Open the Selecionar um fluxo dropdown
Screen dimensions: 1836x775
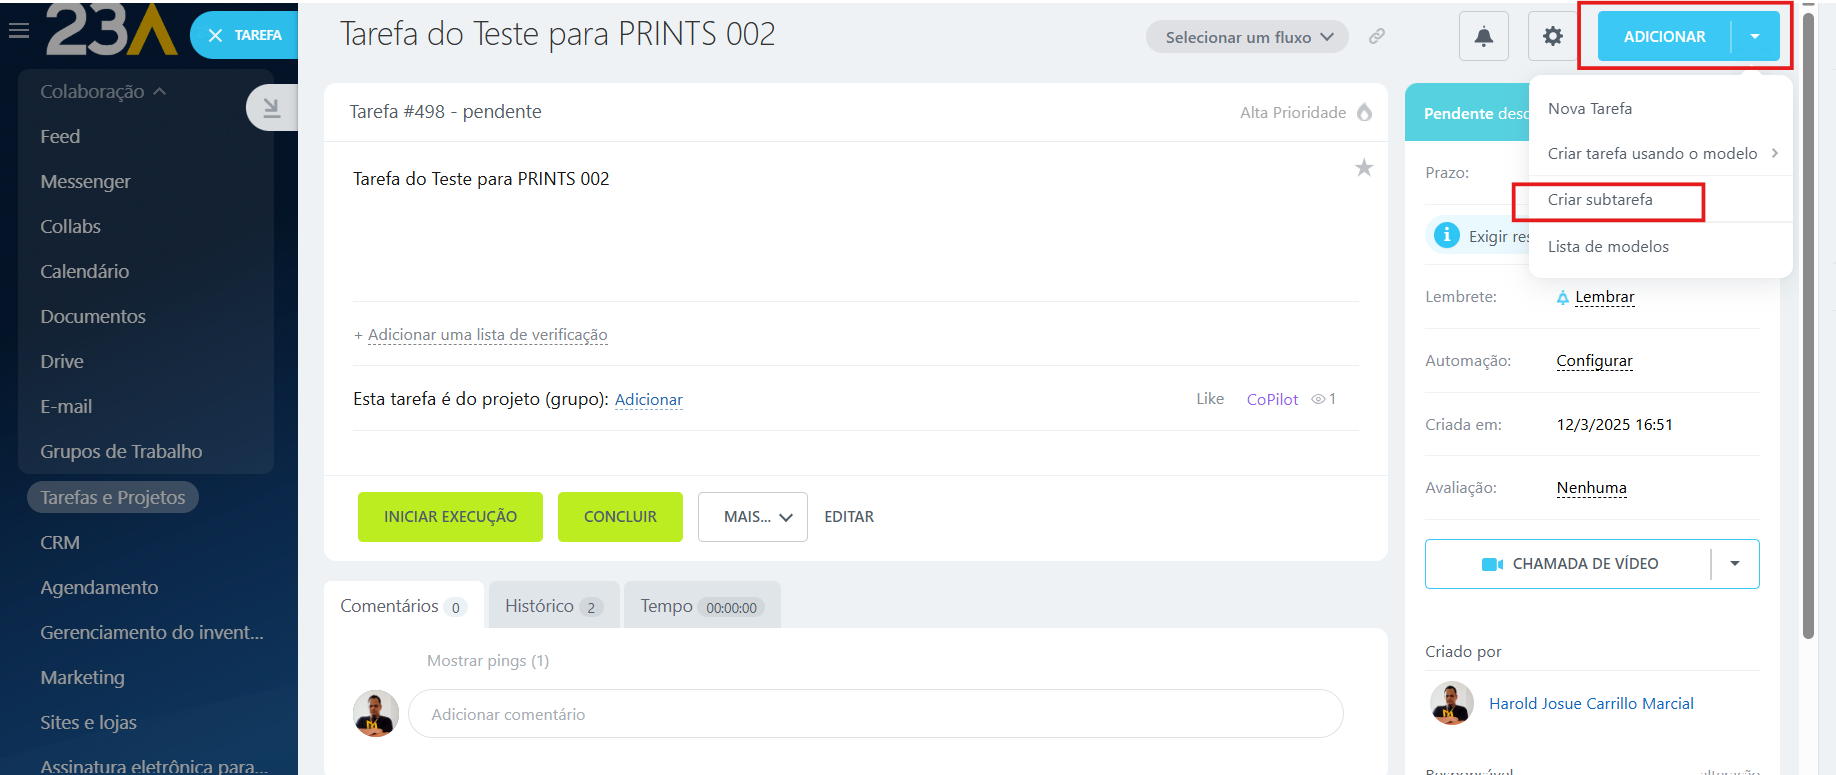coord(1247,37)
